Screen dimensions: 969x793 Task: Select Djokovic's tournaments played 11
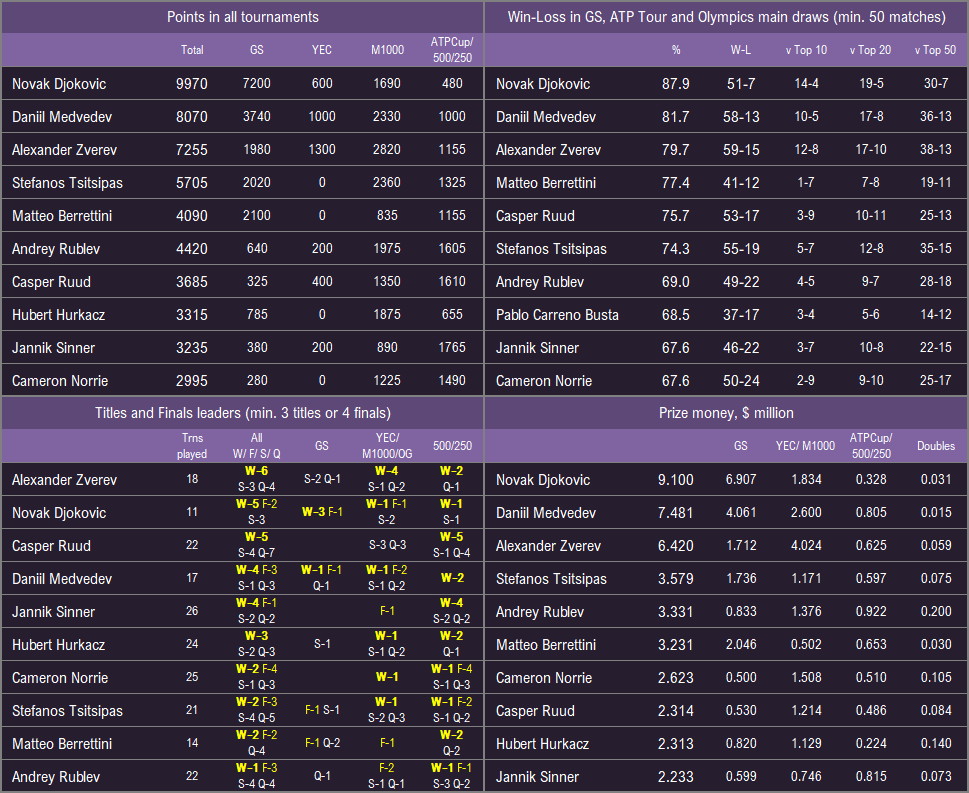point(192,512)
